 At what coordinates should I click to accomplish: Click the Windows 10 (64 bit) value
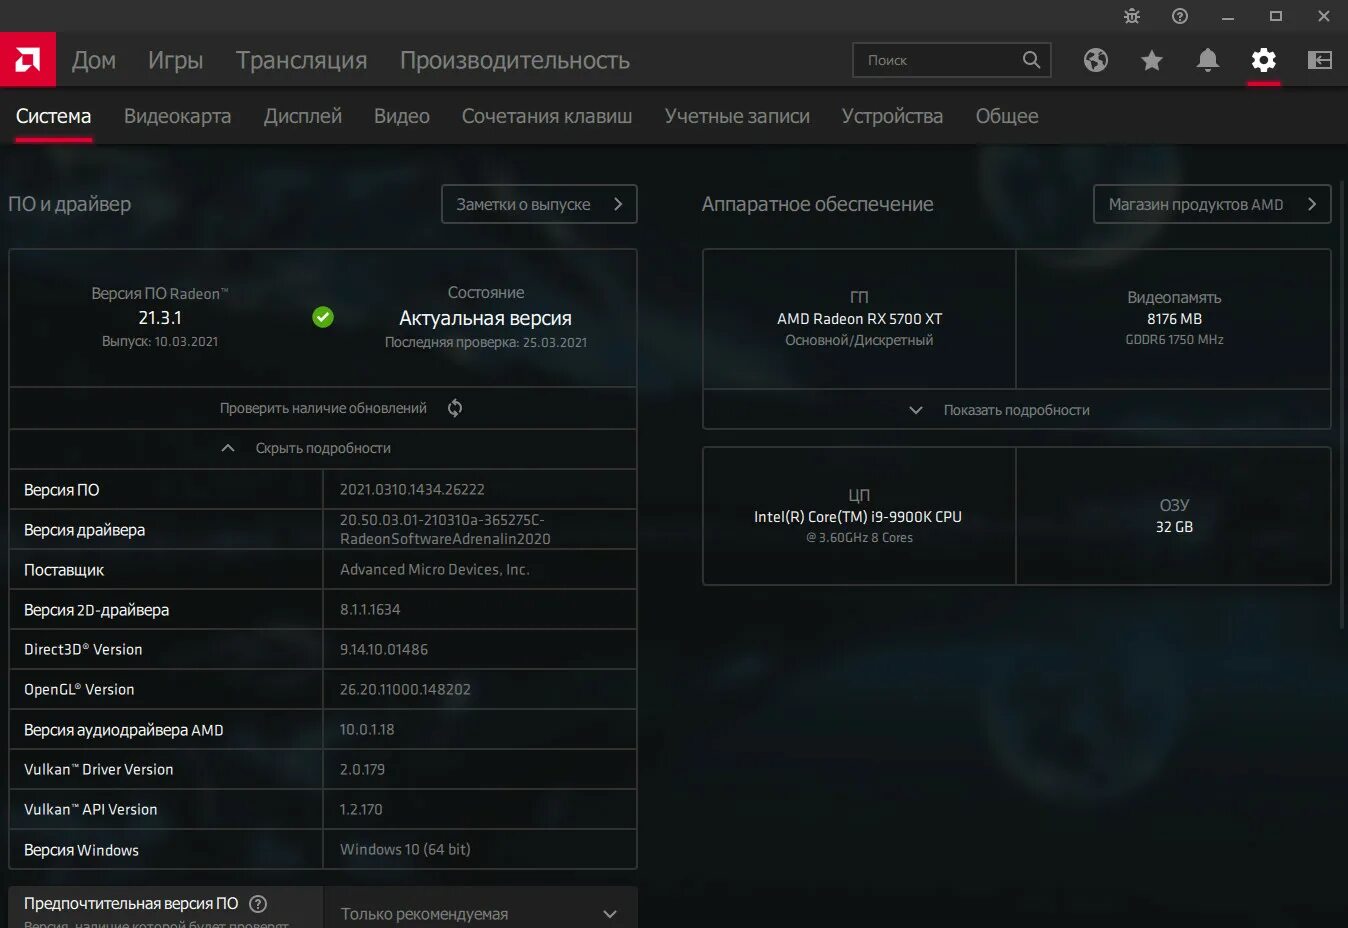click(x=405, y=849)
